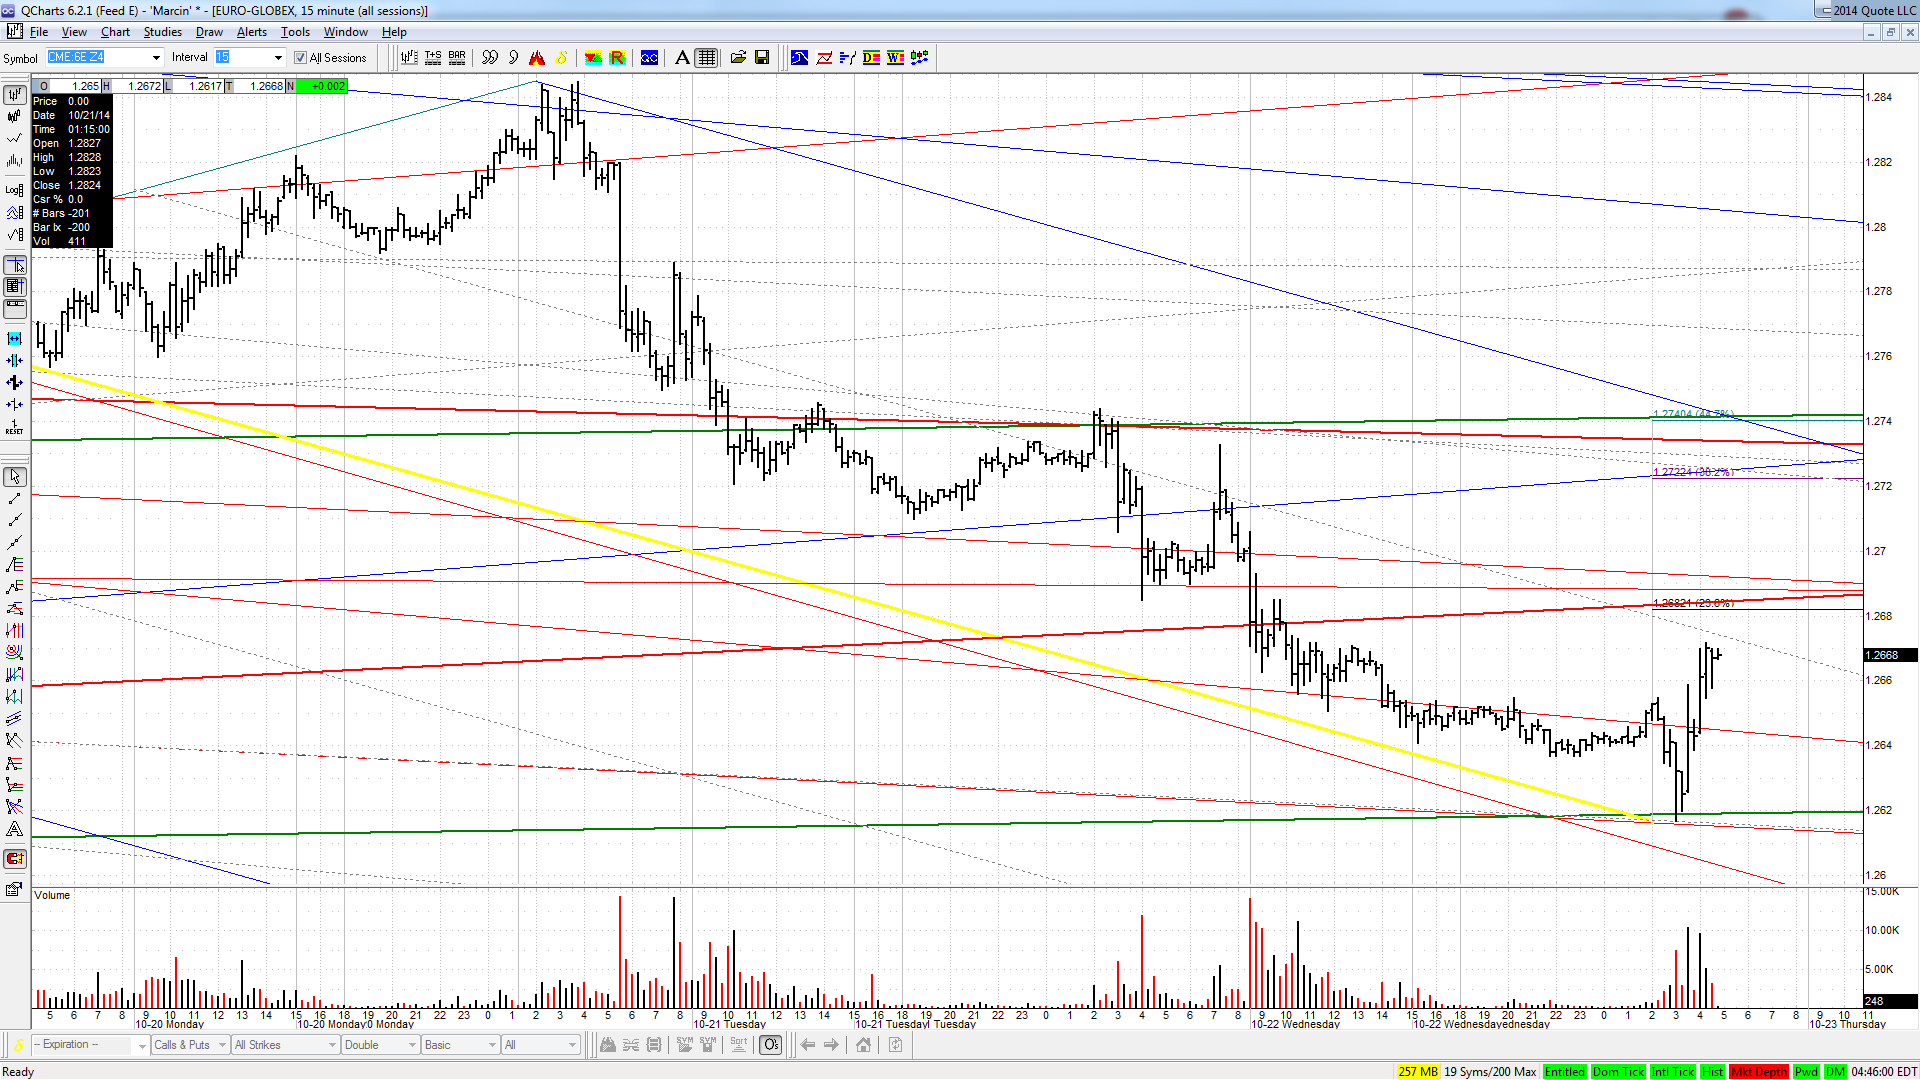This screenshot has height=1080, width=1920.
Task: Open the Draw menu
Action: point(209,32)
